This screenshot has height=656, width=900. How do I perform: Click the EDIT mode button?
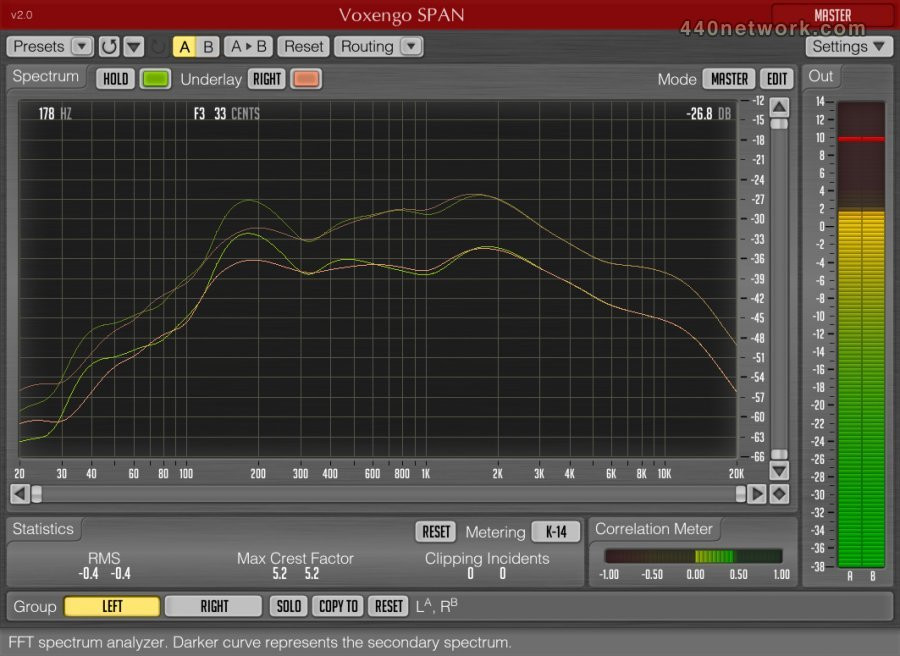click(777, 79)
